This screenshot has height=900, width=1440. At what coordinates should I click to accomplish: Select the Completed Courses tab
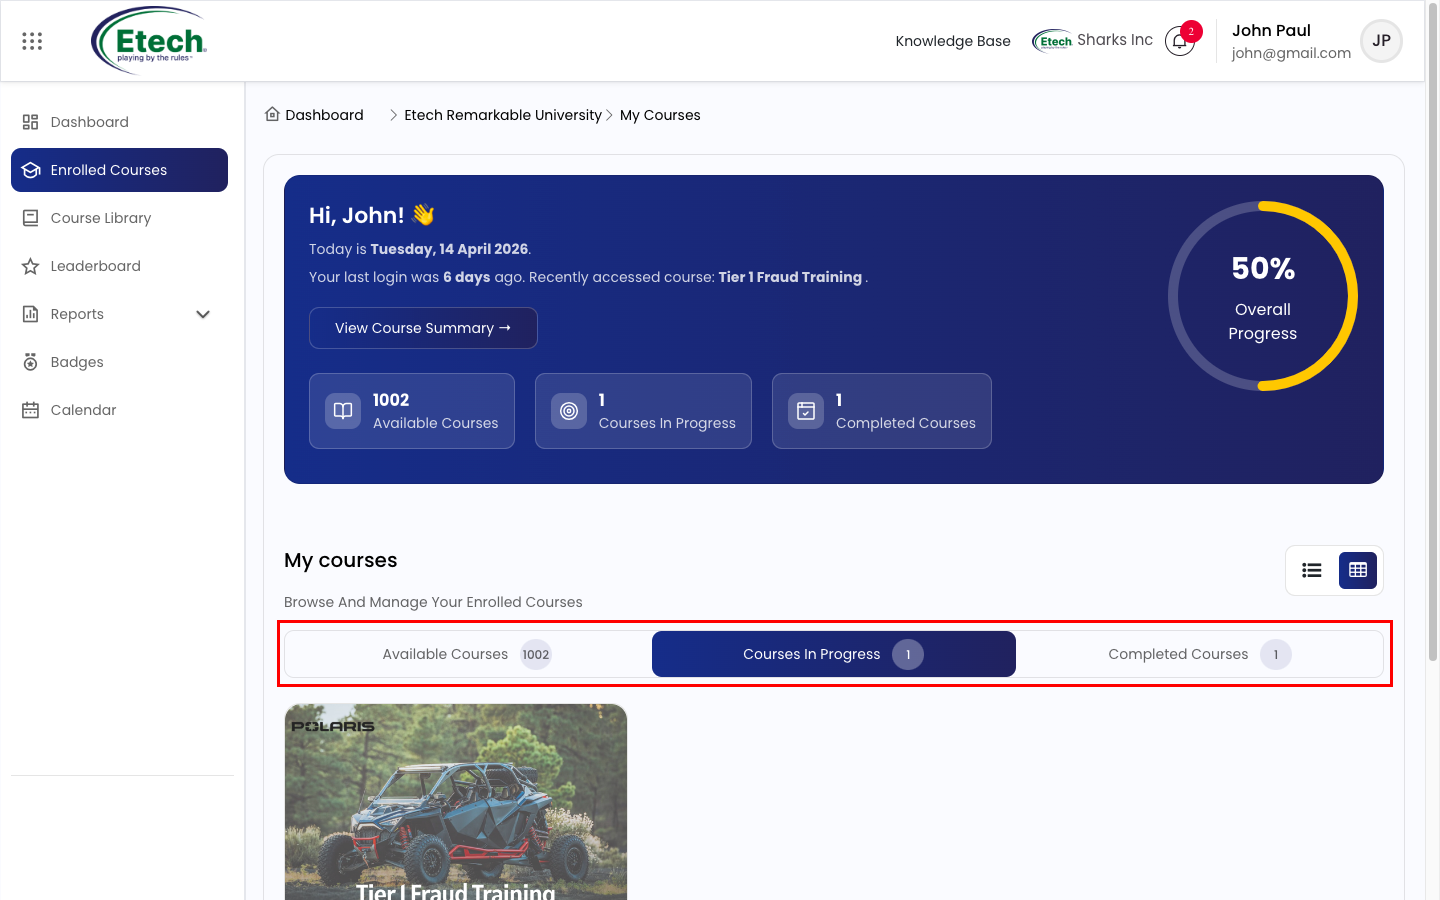point(1199,654)
